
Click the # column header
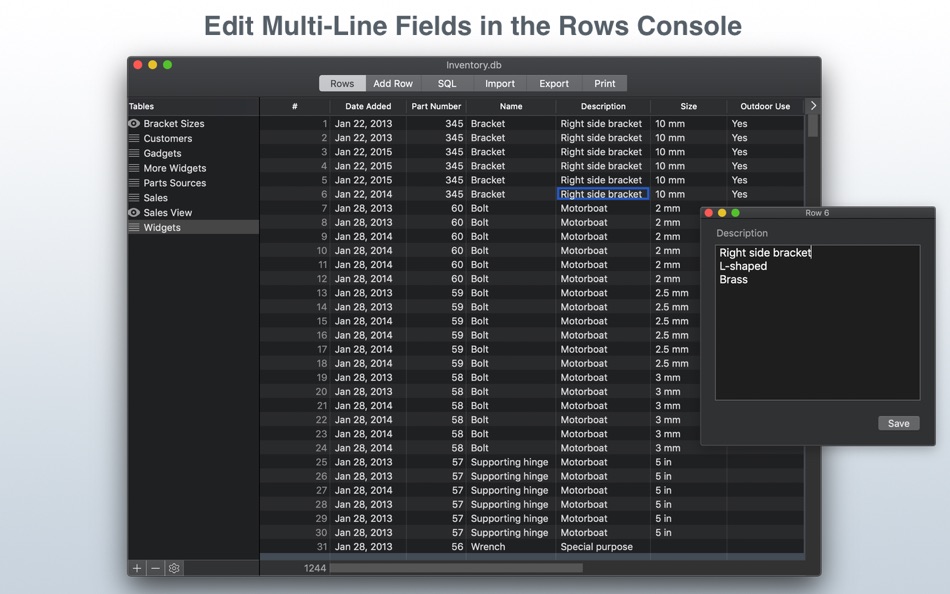pos(294,106)
